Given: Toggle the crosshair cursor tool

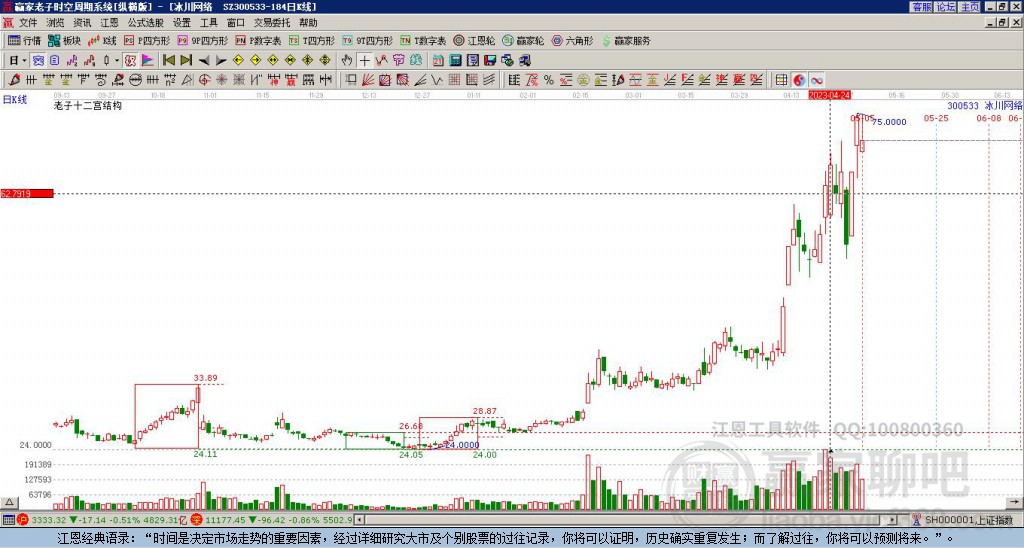Looking at the screenshot, I should pyautogui.click(x=364, y=61).
